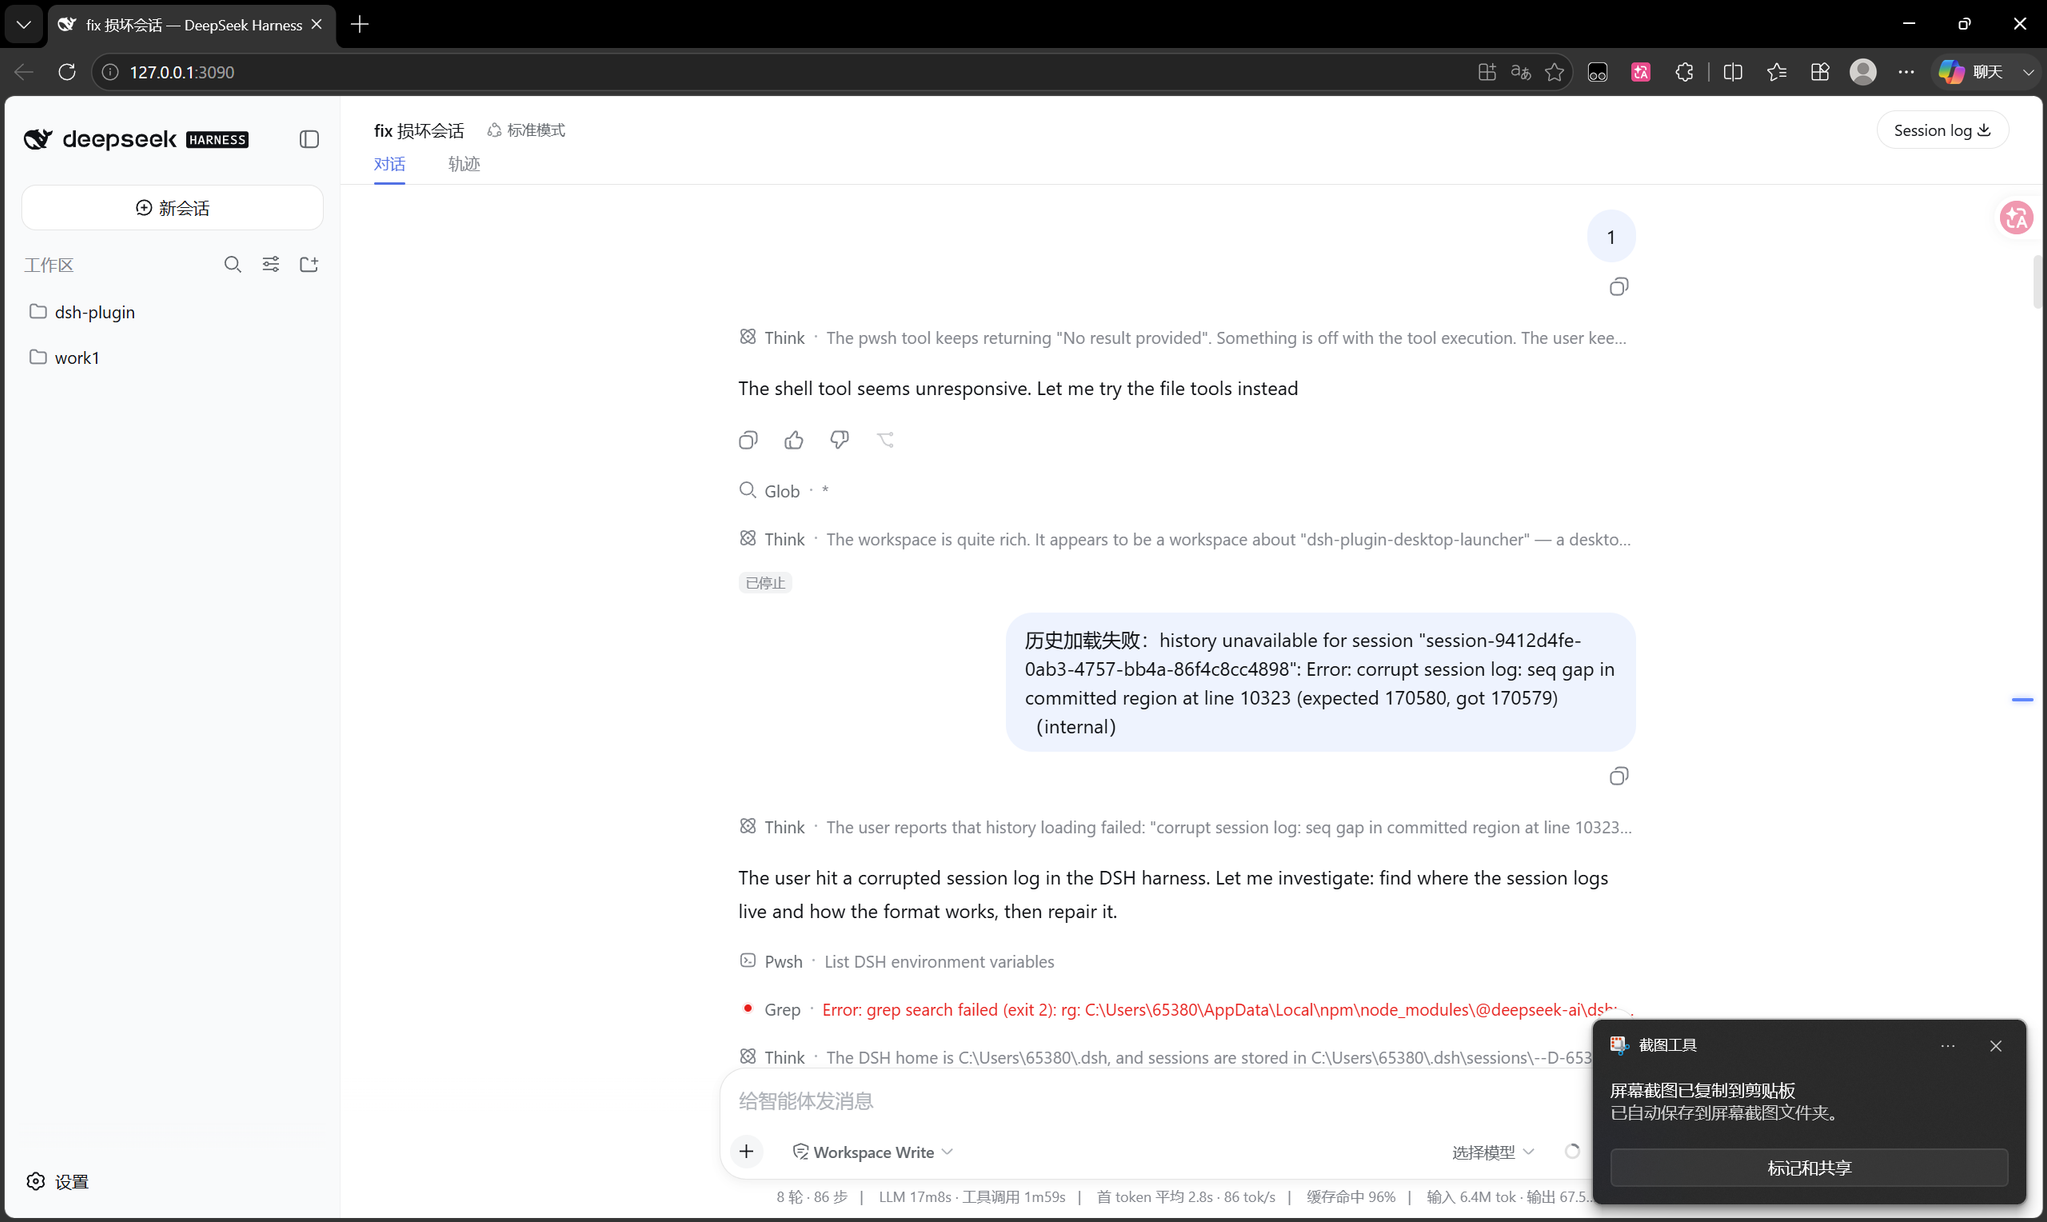Close the fix 损坏会话 browser tab
Screen dimensions: 2047x1222
tap(317, 24)
